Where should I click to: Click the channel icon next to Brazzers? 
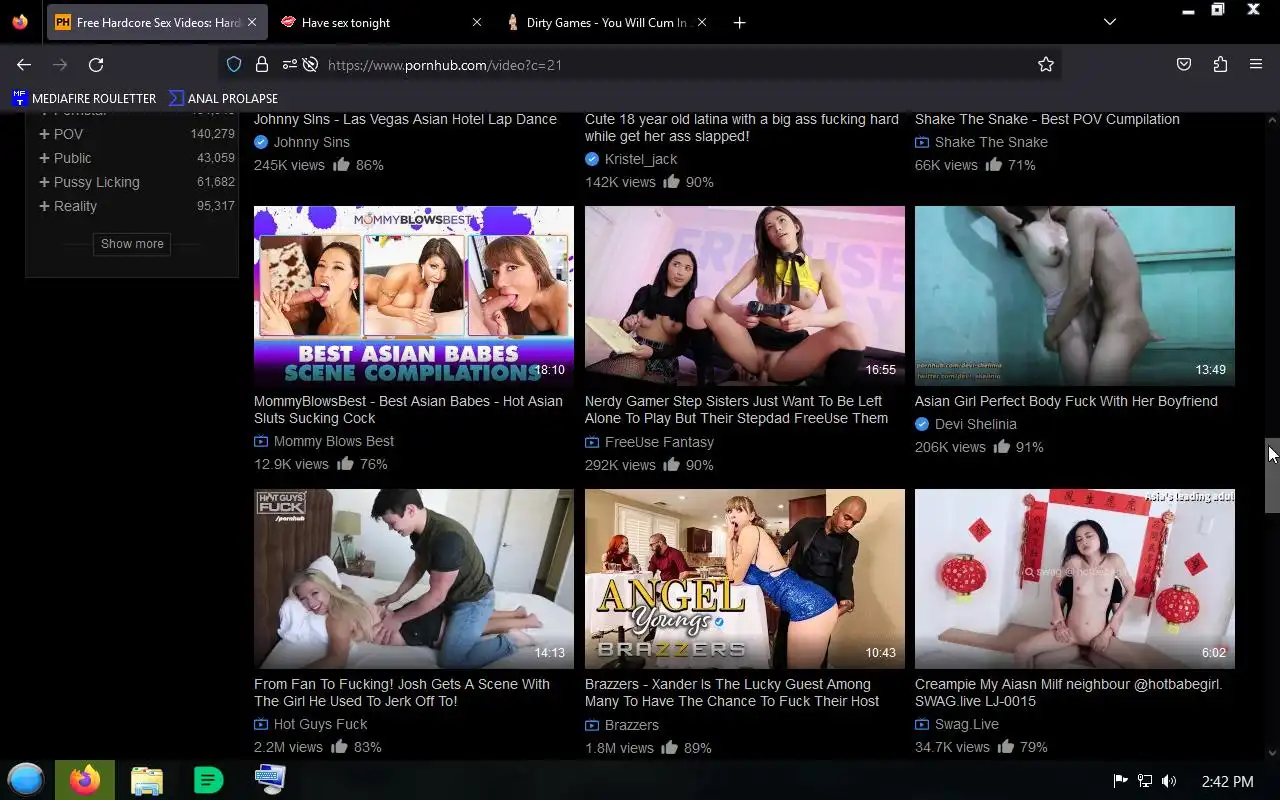pyautogui.click(x=592, y=725)
